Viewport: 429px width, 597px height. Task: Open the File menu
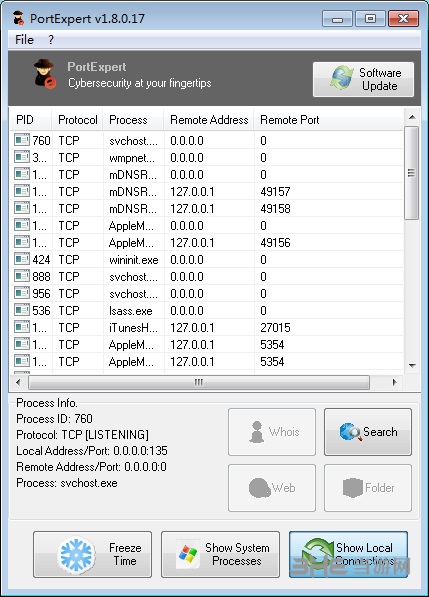24,40
